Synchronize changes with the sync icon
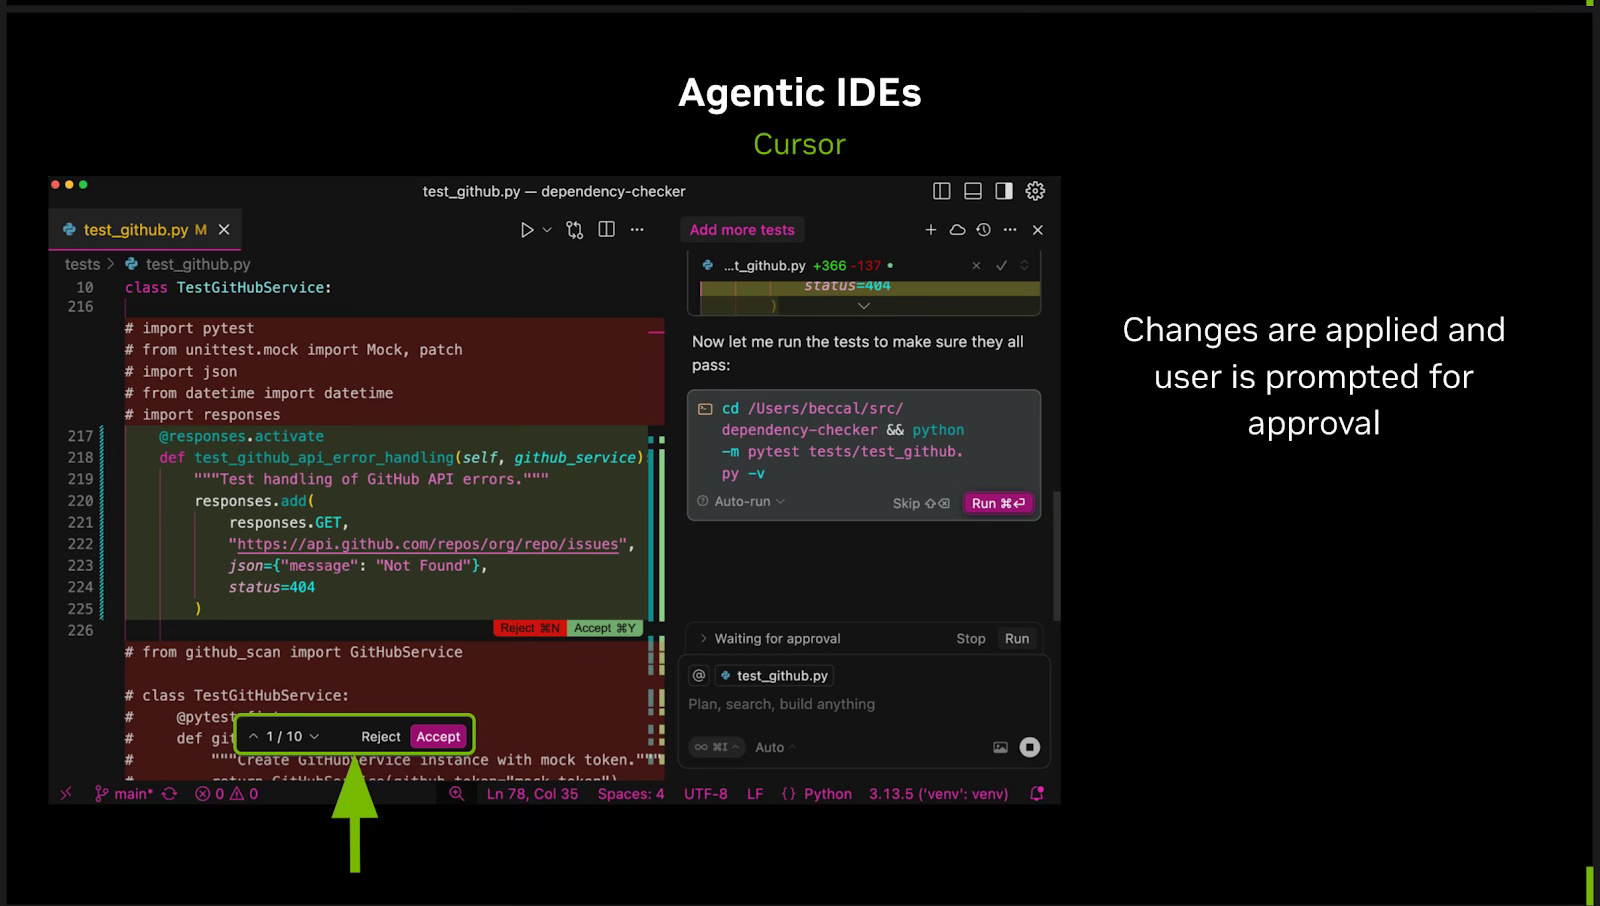1600x906 pixels. pos(169,794)
